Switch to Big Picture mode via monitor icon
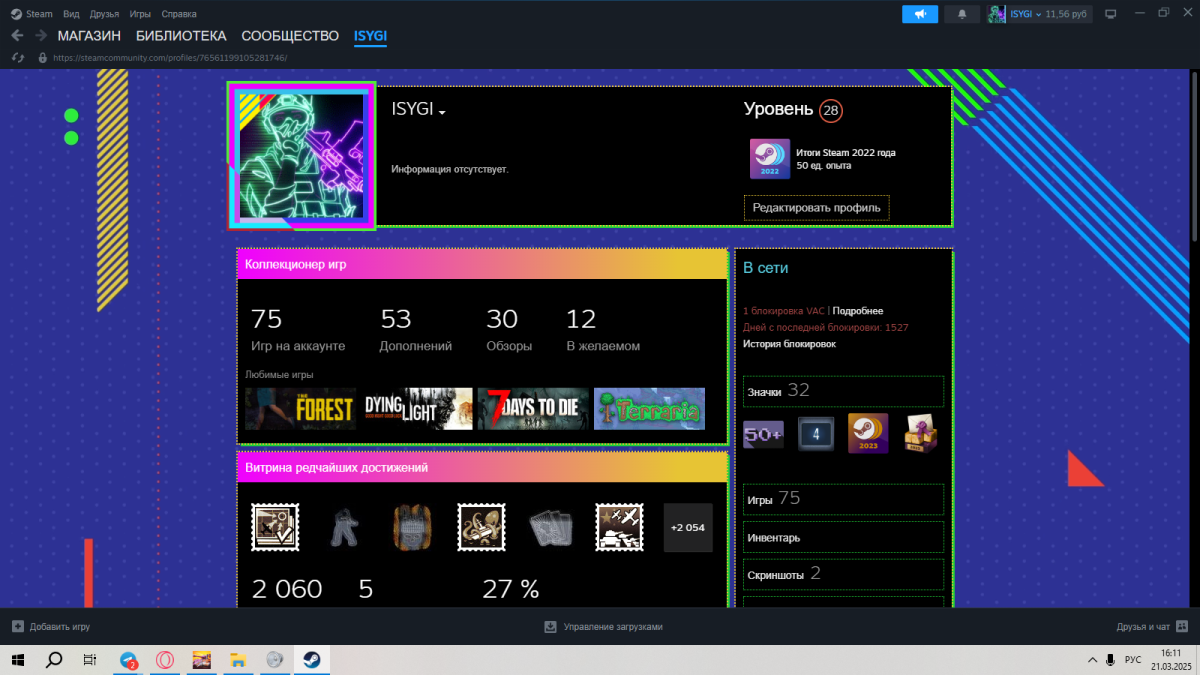This screenshot has height=675, width=1200. [1109, 14]
